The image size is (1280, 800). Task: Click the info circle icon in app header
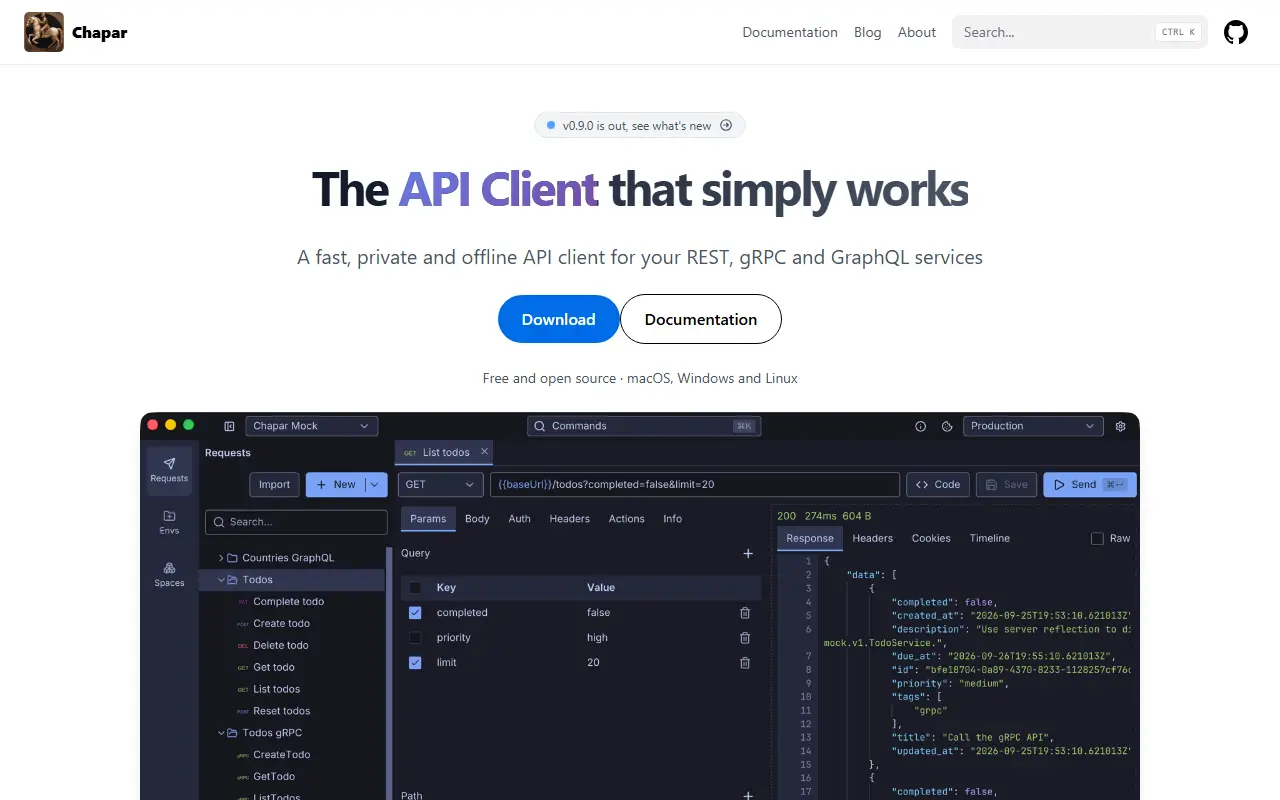(x=921, y=426)
